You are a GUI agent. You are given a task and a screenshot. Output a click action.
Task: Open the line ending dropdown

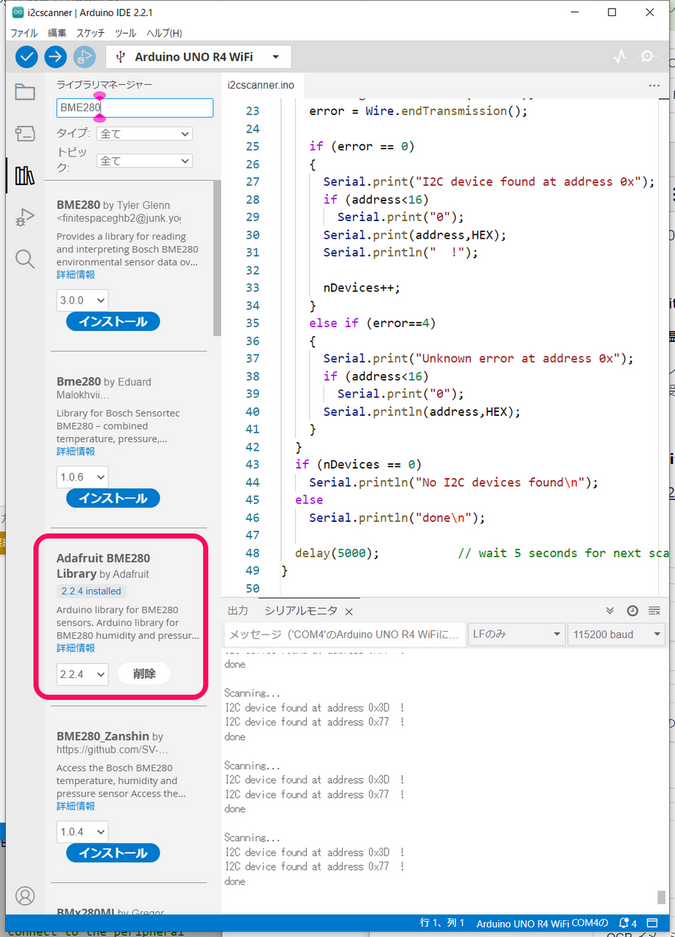point(516,634)
